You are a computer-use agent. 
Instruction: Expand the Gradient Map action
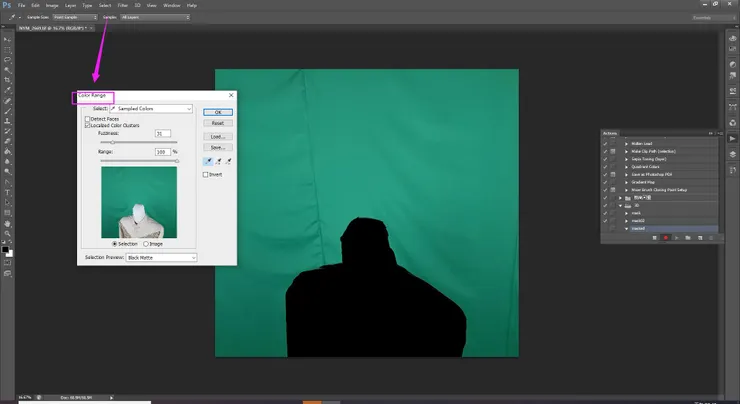(x=626, y=182)
